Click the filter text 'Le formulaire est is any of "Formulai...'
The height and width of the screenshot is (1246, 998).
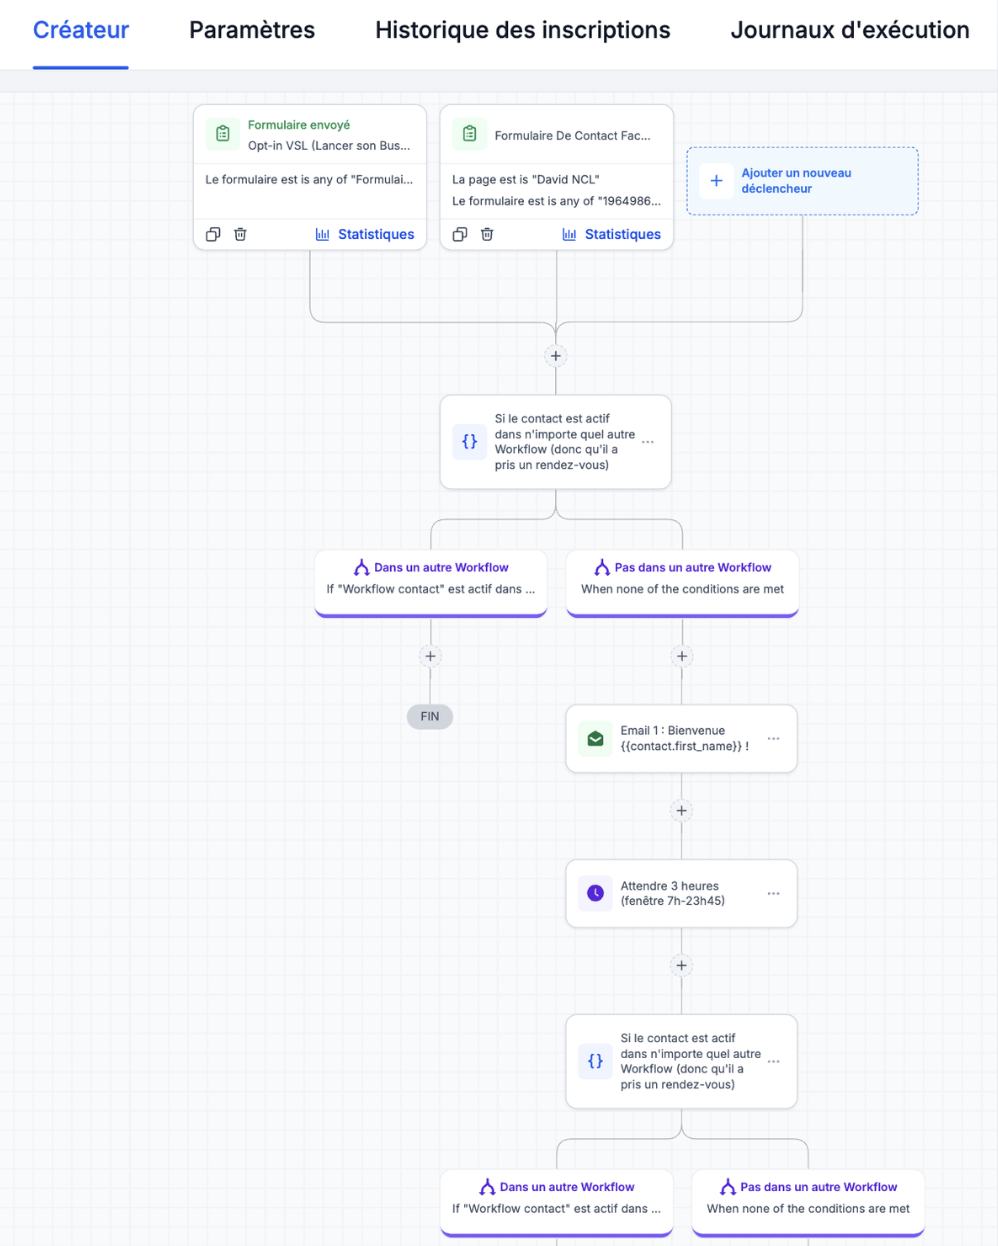[309, 180]
